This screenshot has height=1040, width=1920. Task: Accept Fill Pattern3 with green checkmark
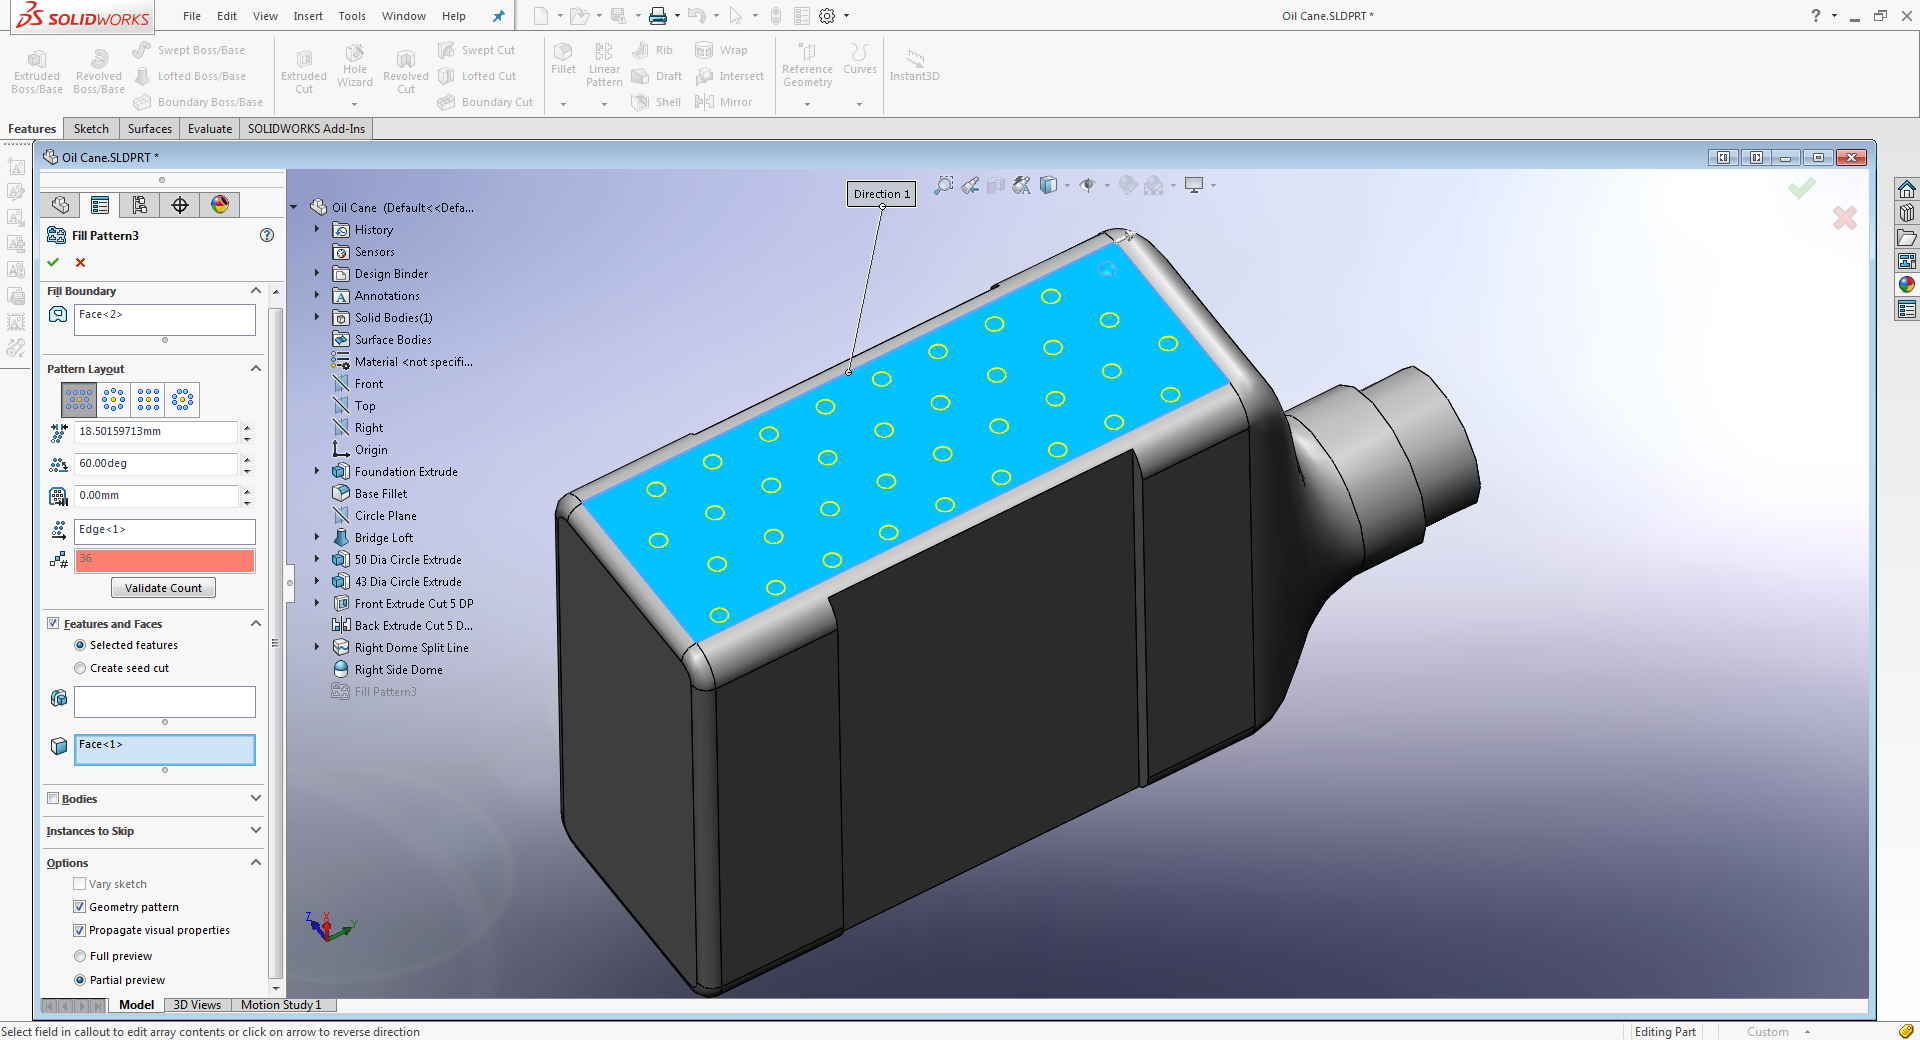click(x=53, y=262)
